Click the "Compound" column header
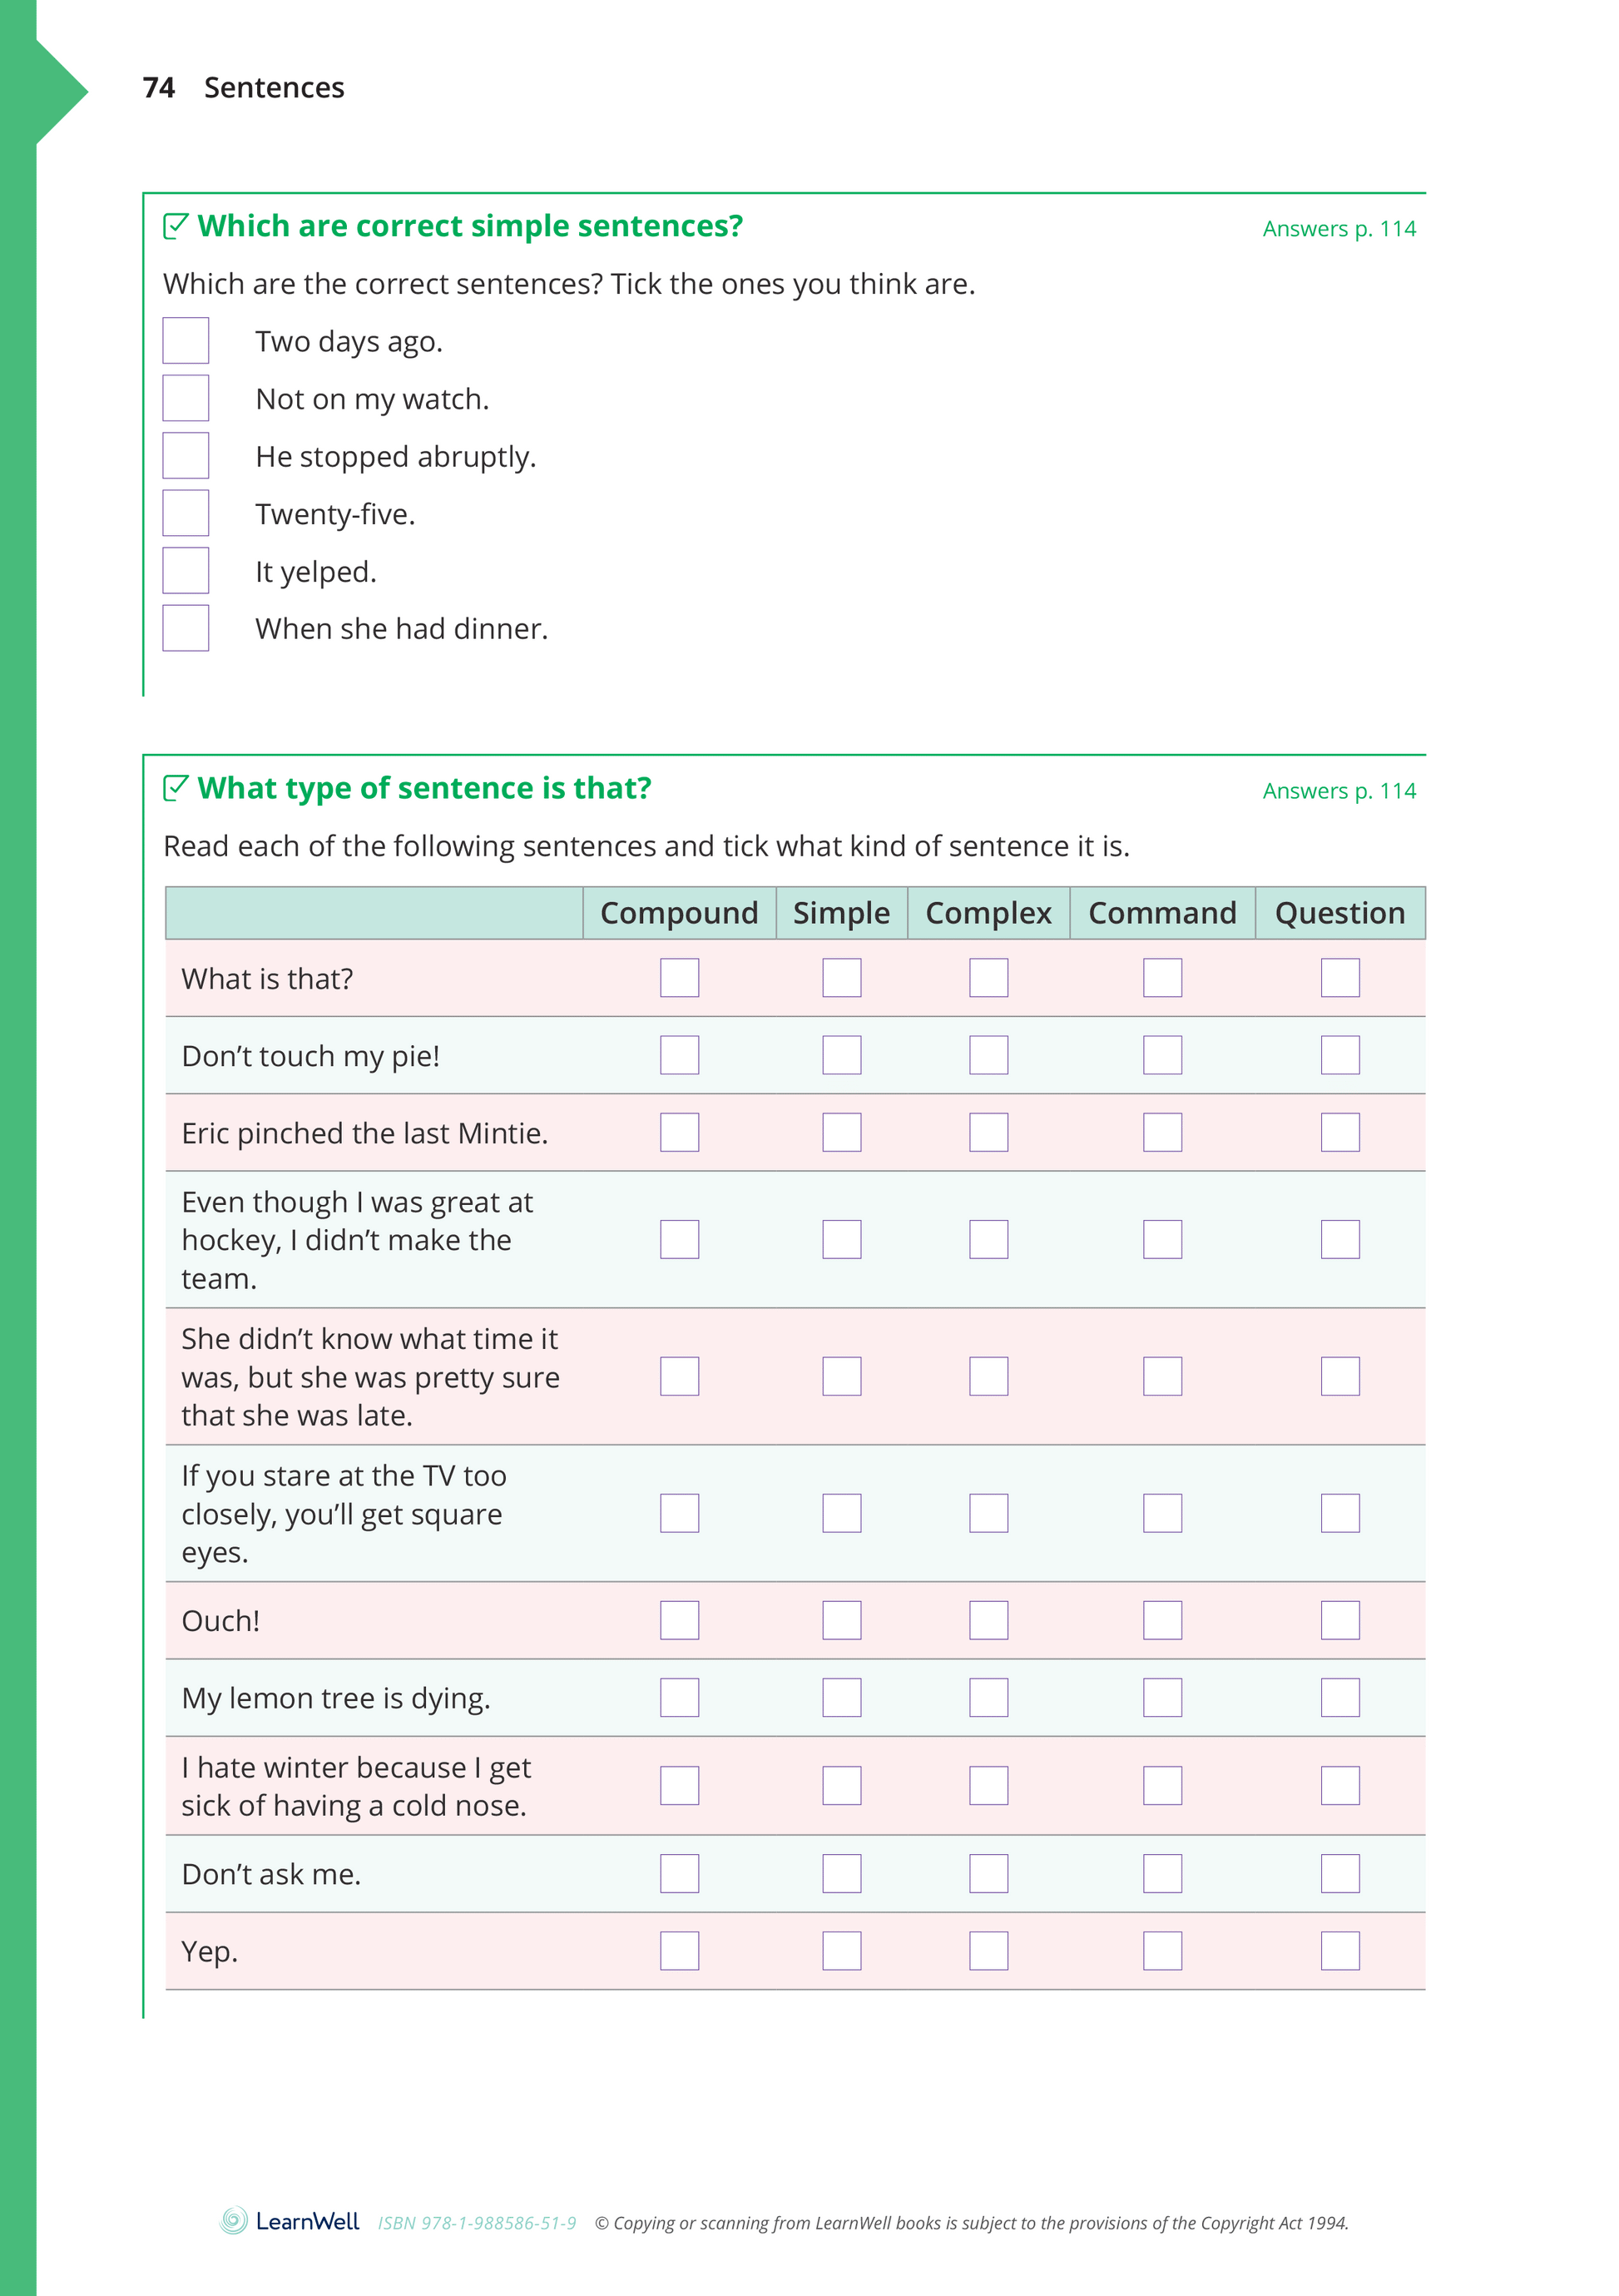The image size is (1619, 2296). point(679,913)
